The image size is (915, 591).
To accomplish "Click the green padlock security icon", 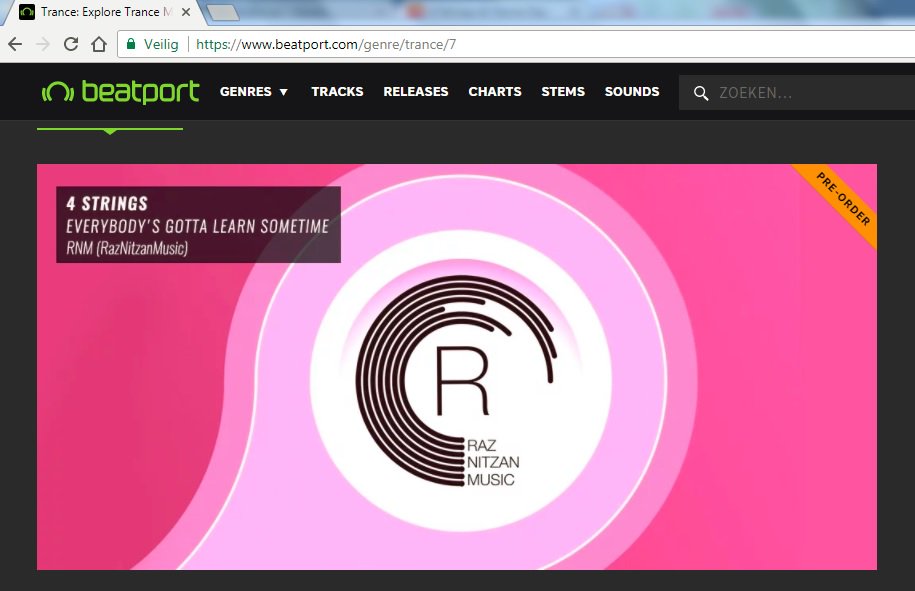I will 131,44.
